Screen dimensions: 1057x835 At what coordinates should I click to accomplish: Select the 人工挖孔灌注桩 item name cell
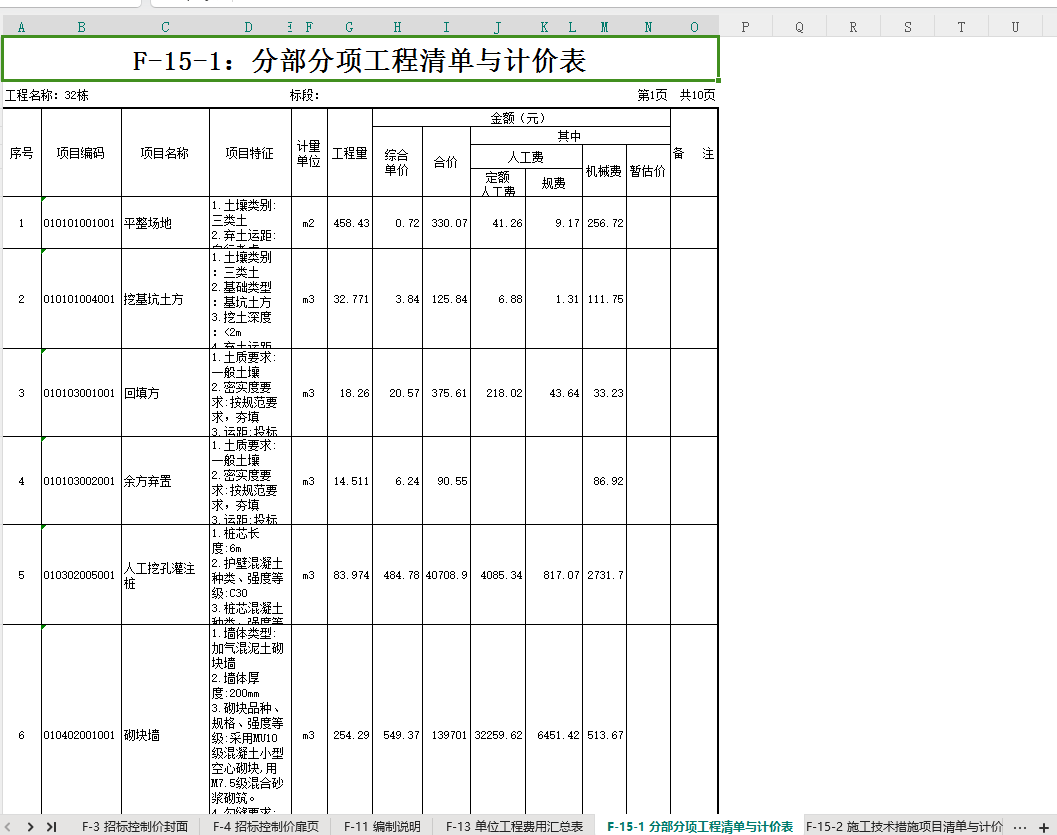tap(165, 575)
